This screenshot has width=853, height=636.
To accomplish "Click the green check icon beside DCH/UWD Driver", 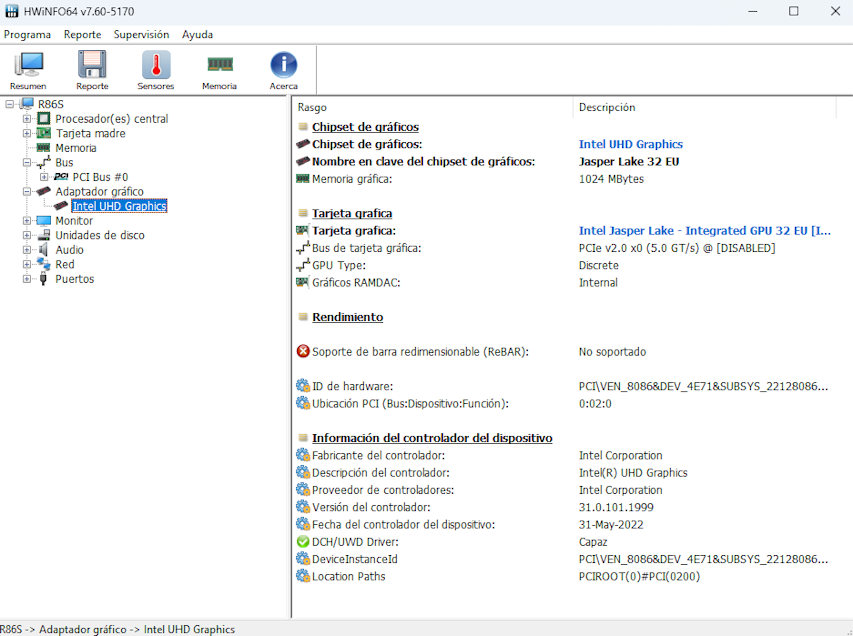I will tap(303, 542).
